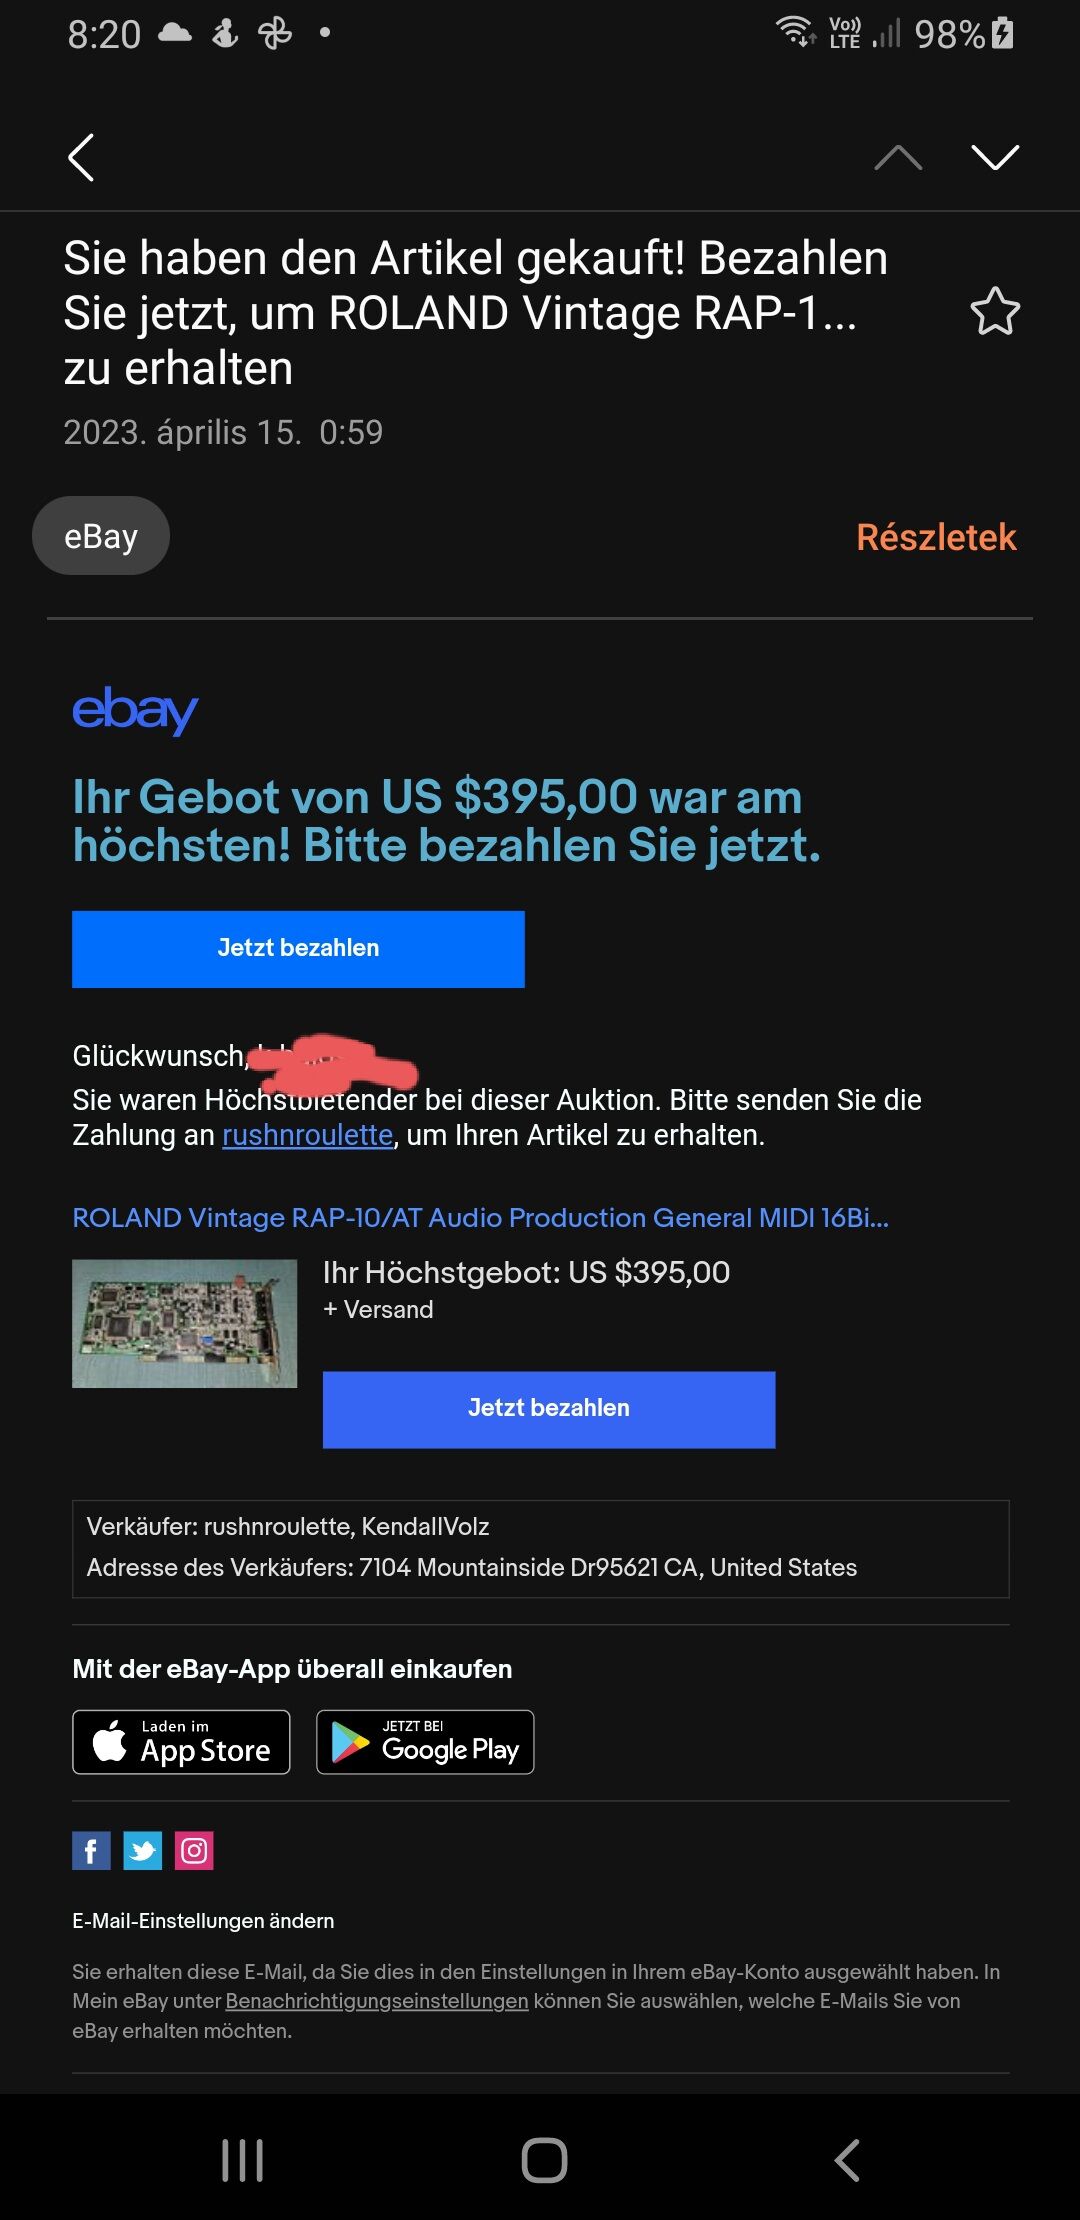The height and width of the screenshot is (2220, 1080).
Task: Open the Laden im App Store badge
Action: tap(181, 1742)
